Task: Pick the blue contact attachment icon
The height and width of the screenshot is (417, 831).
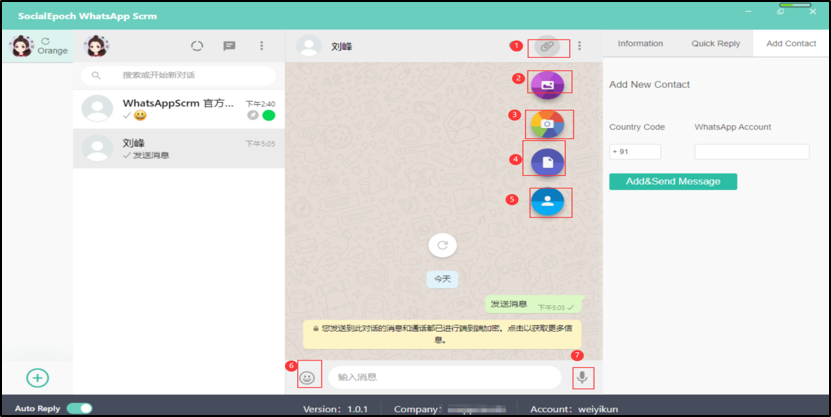Action: click(547, 201)
